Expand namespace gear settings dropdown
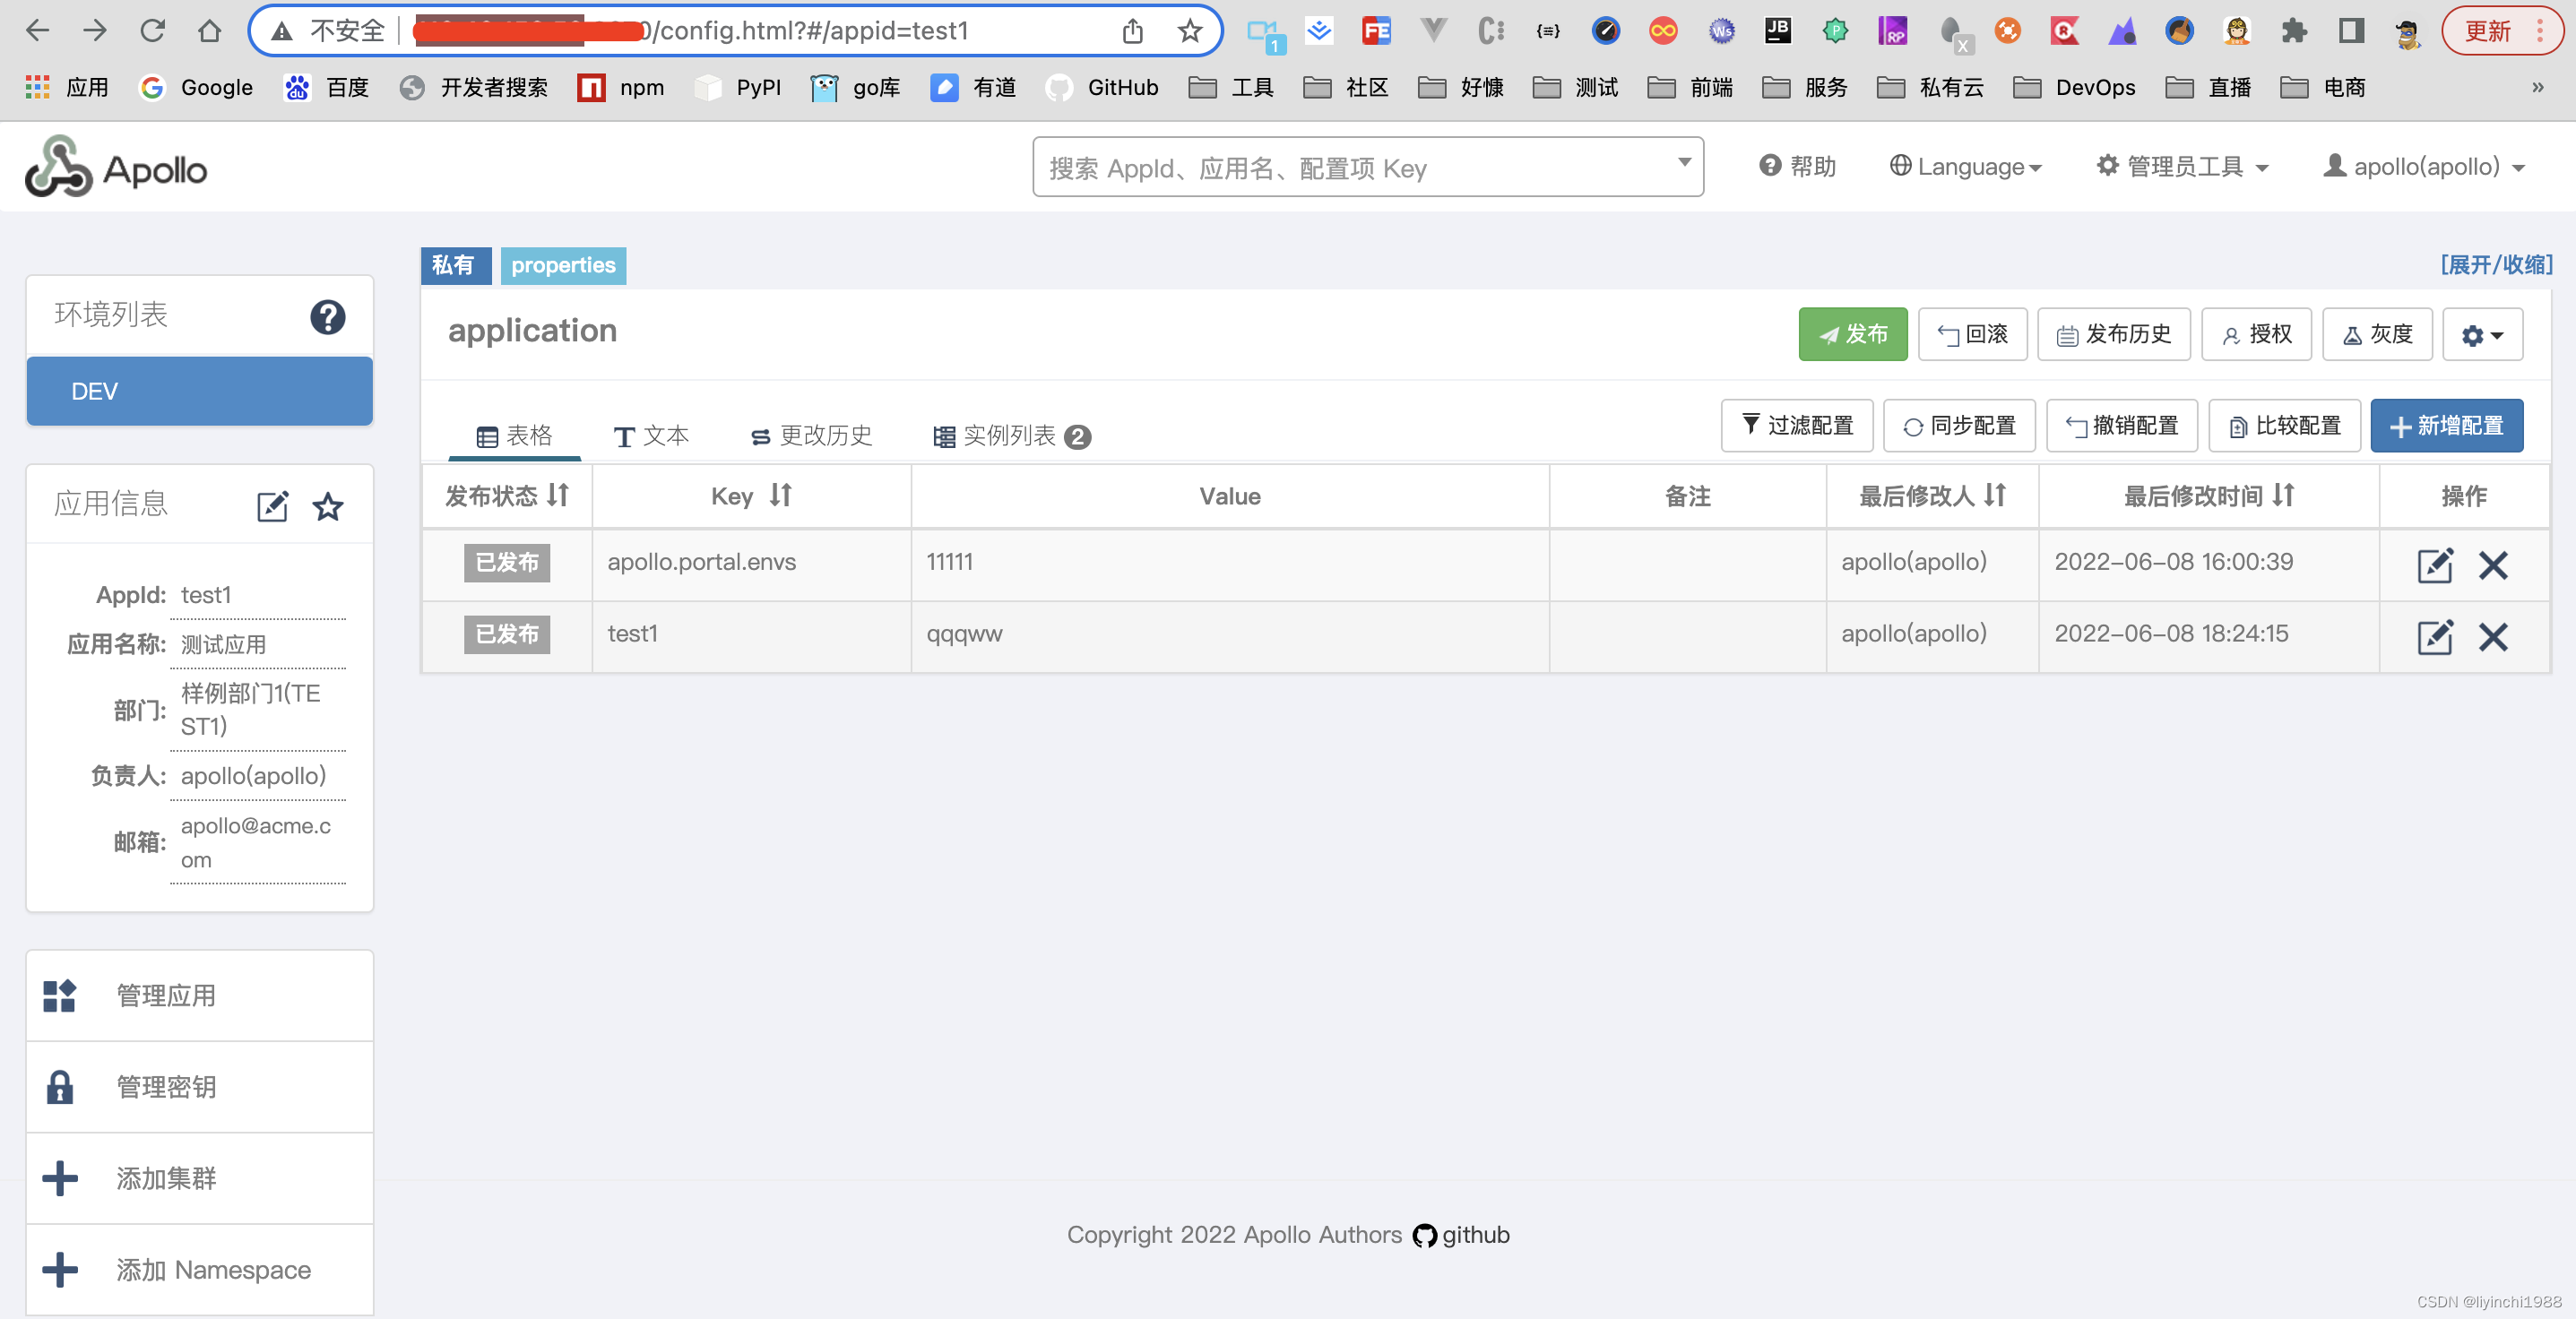2576x1319 pixels. (x=2481, y=334)
